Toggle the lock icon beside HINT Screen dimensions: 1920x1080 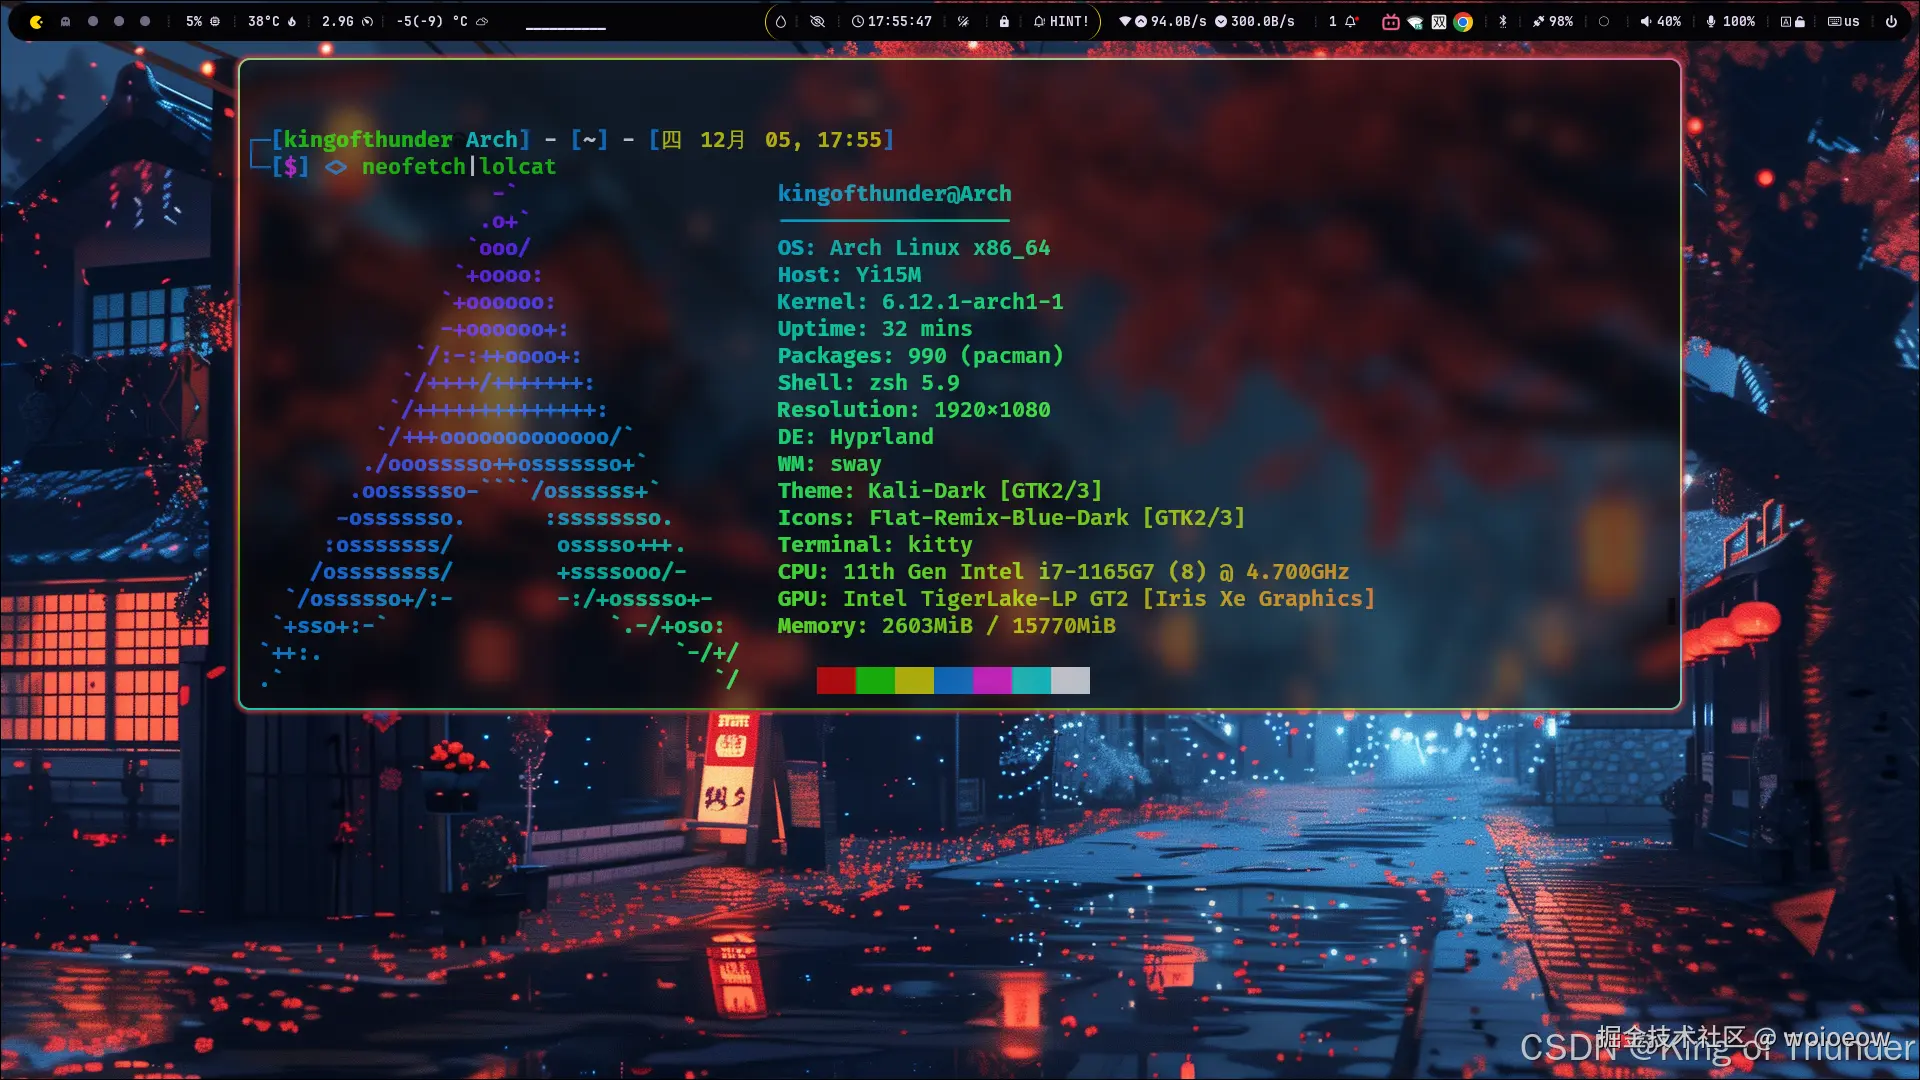[x=1004, y=21]
